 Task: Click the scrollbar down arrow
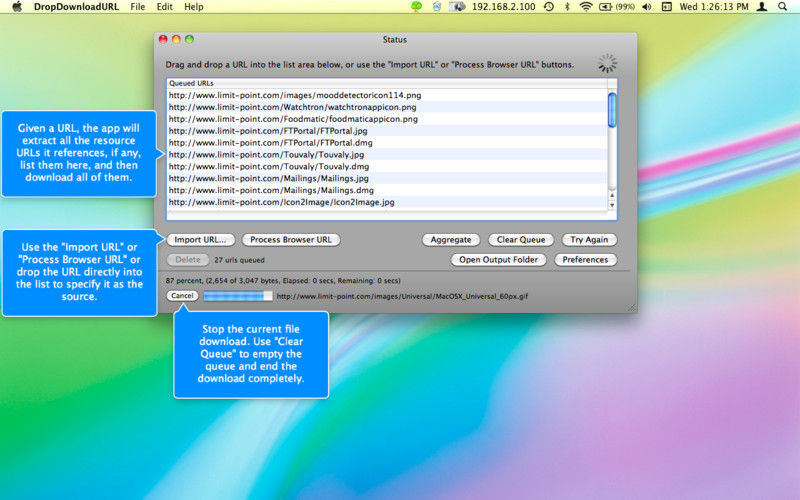click(x=612, y=205)
